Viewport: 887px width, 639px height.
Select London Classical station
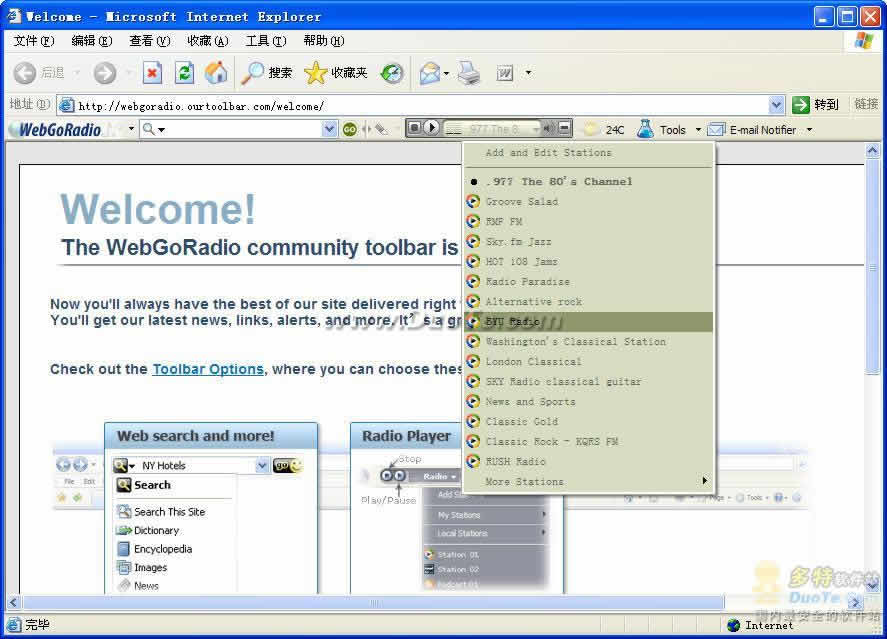tap(588, 362)
